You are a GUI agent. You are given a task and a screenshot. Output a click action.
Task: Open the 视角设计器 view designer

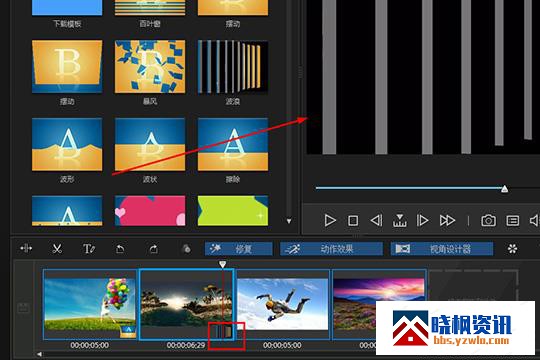pos(442,249)
